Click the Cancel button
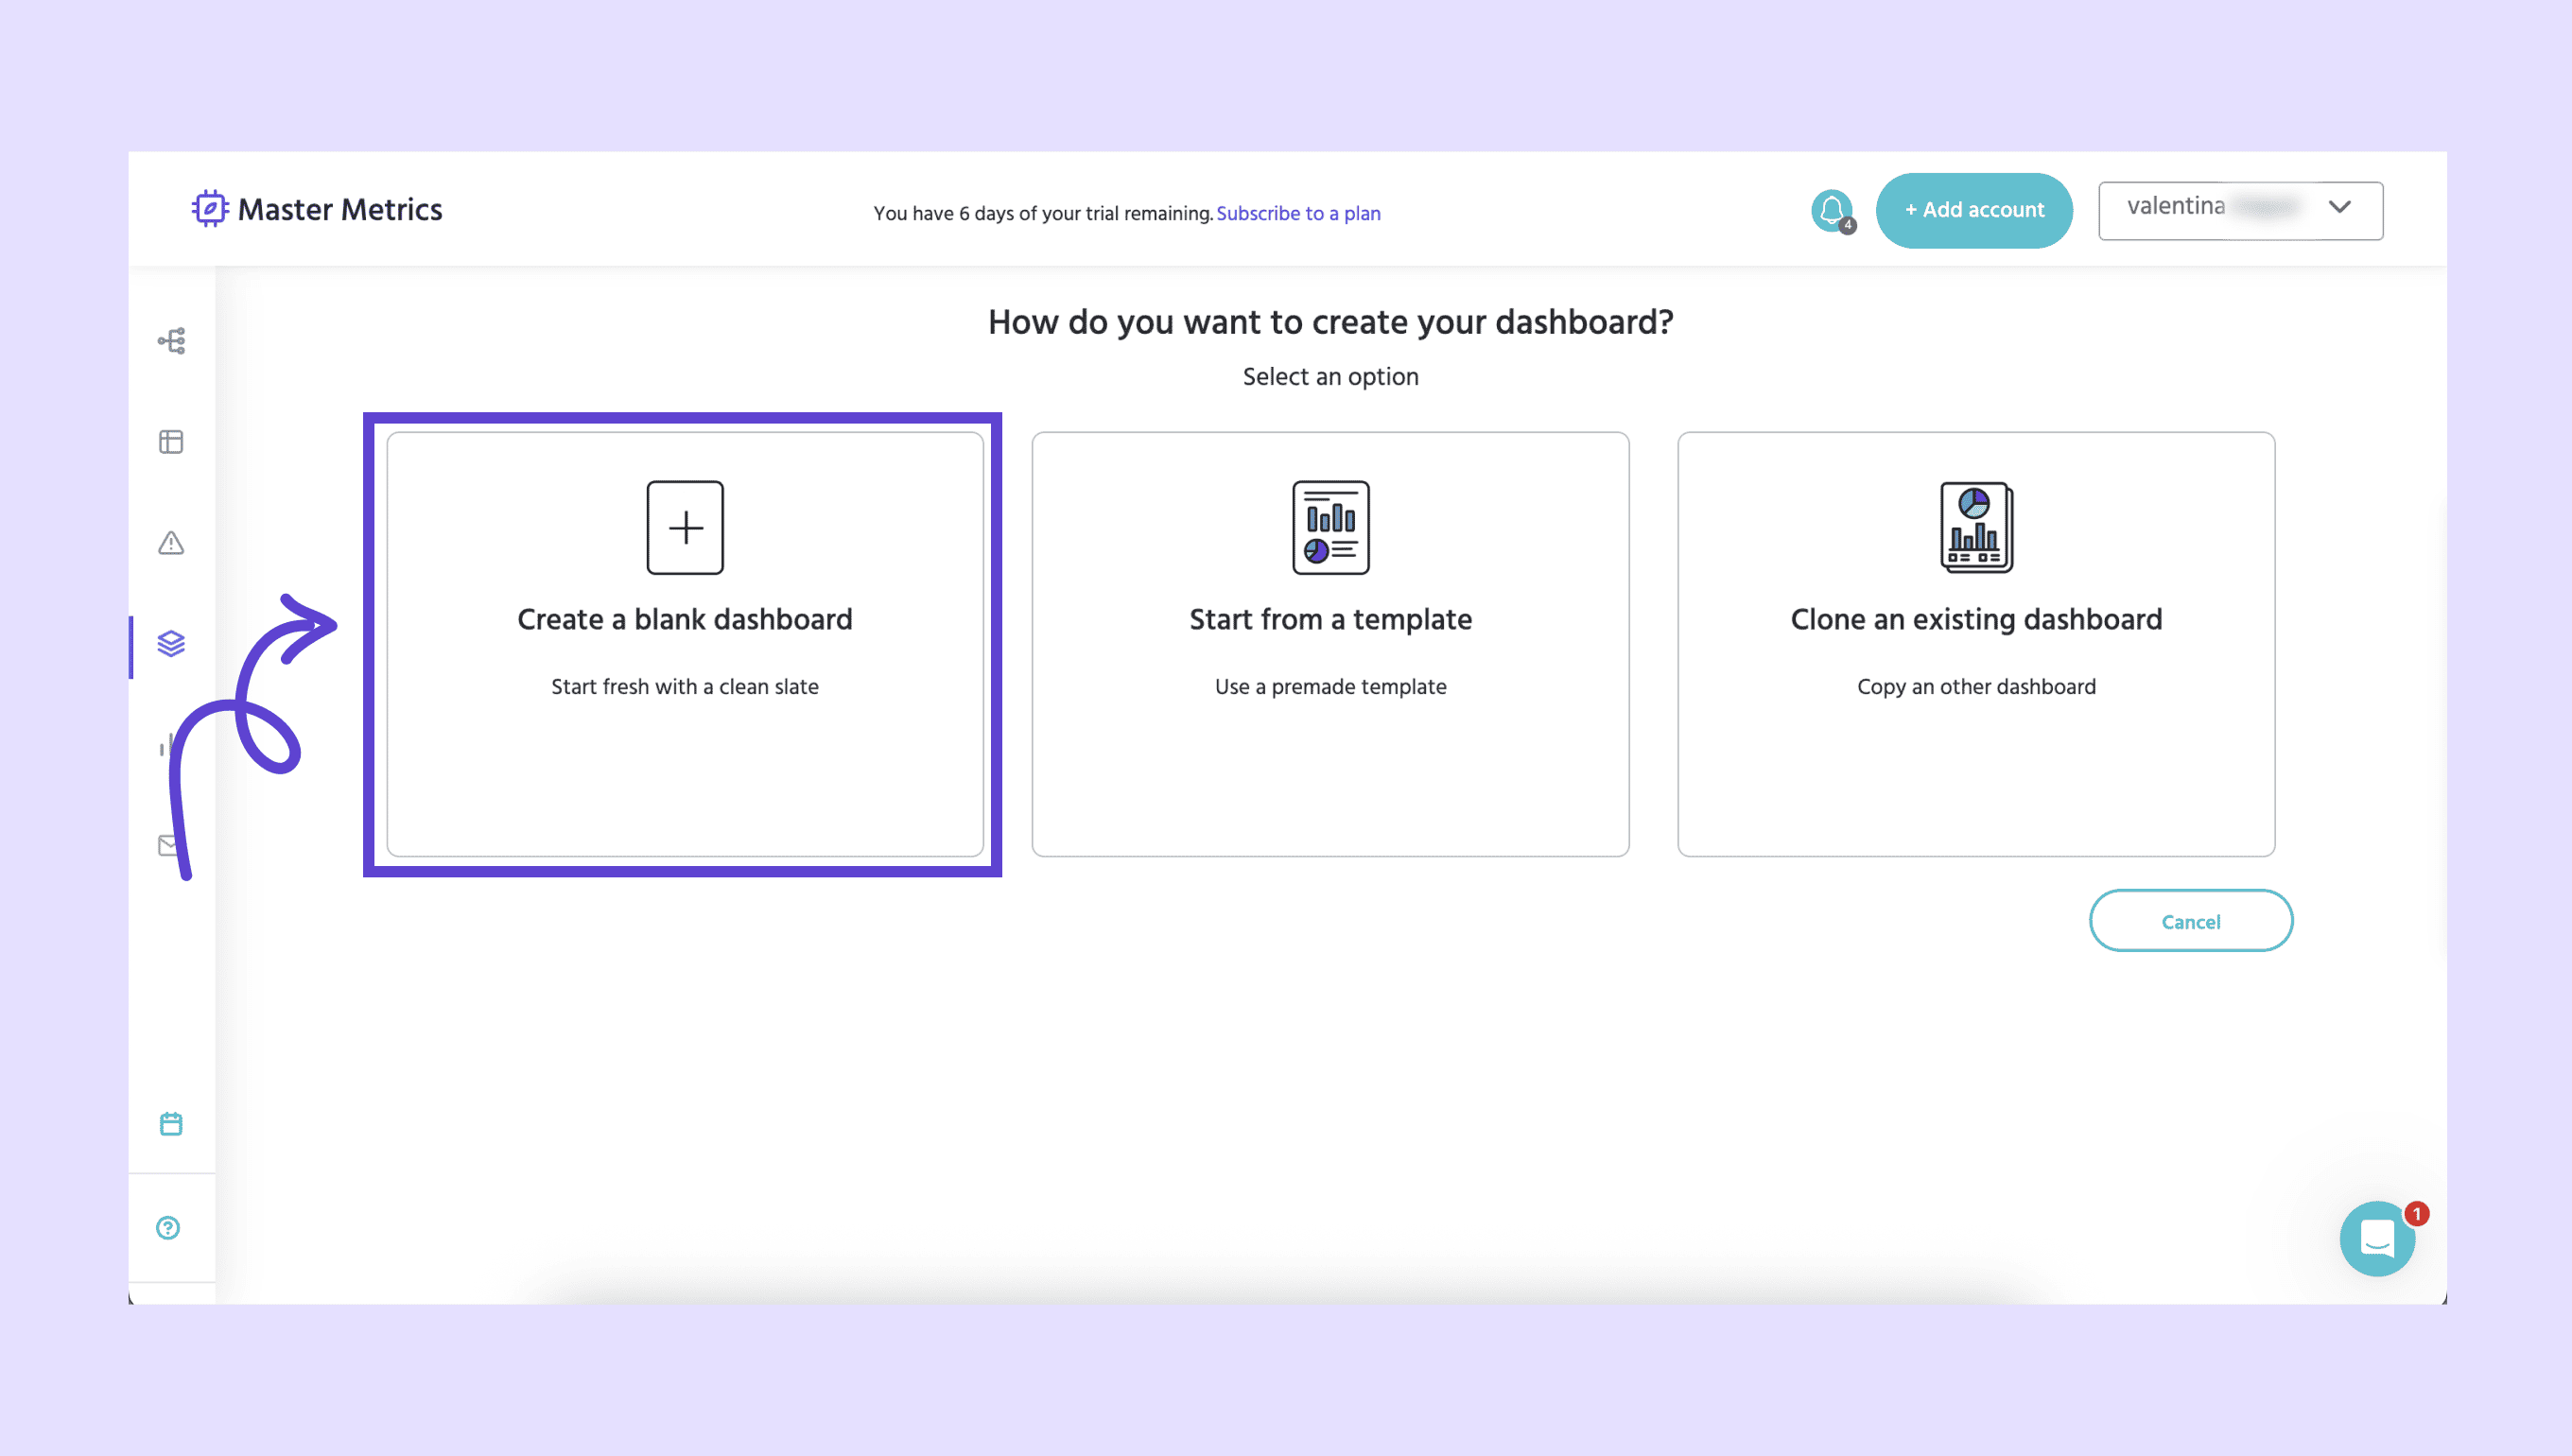 pos(2190,921)
